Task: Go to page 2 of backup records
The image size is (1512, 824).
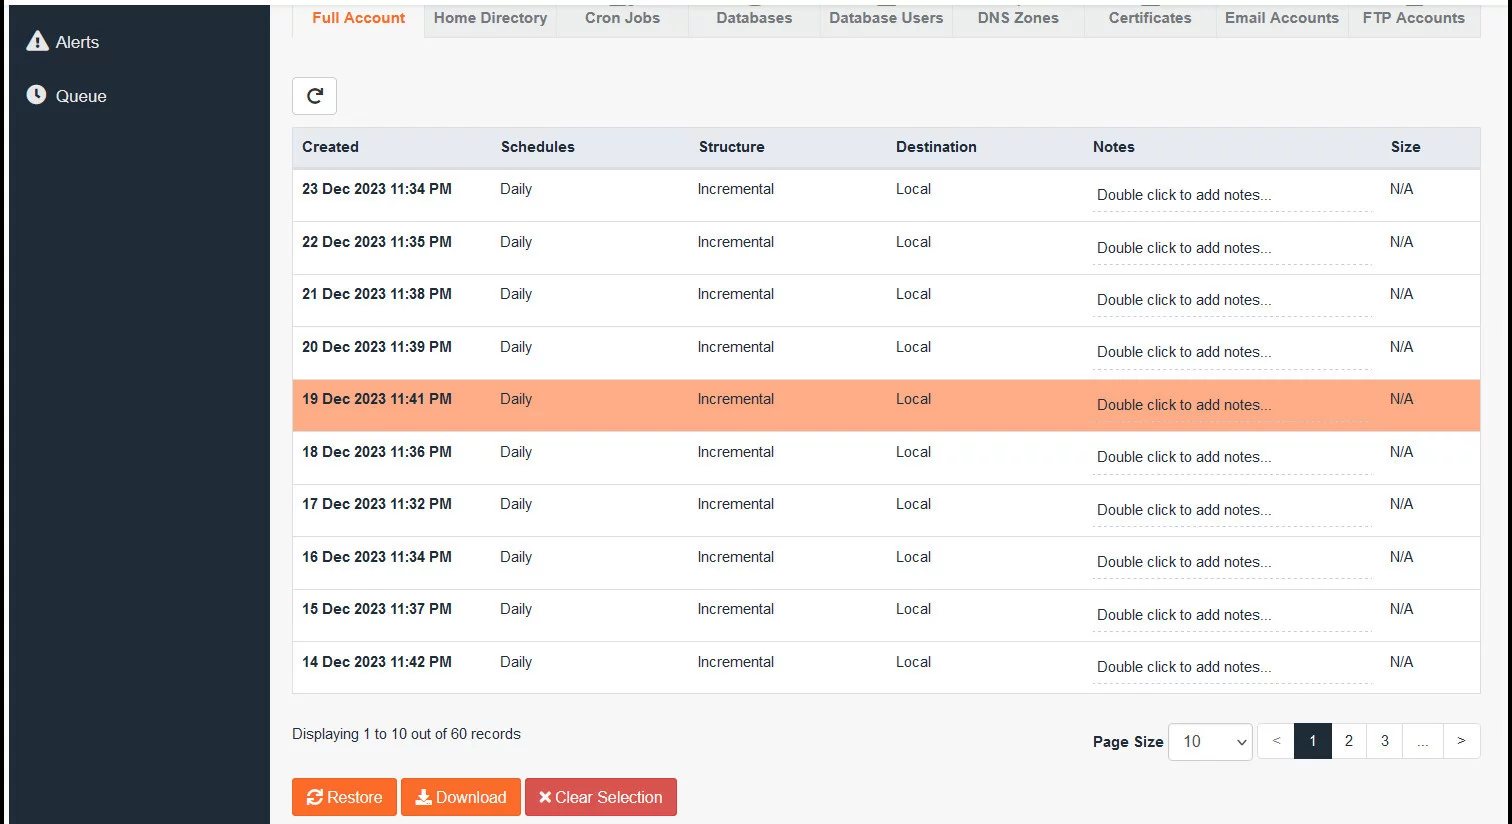Action: 1348,741
